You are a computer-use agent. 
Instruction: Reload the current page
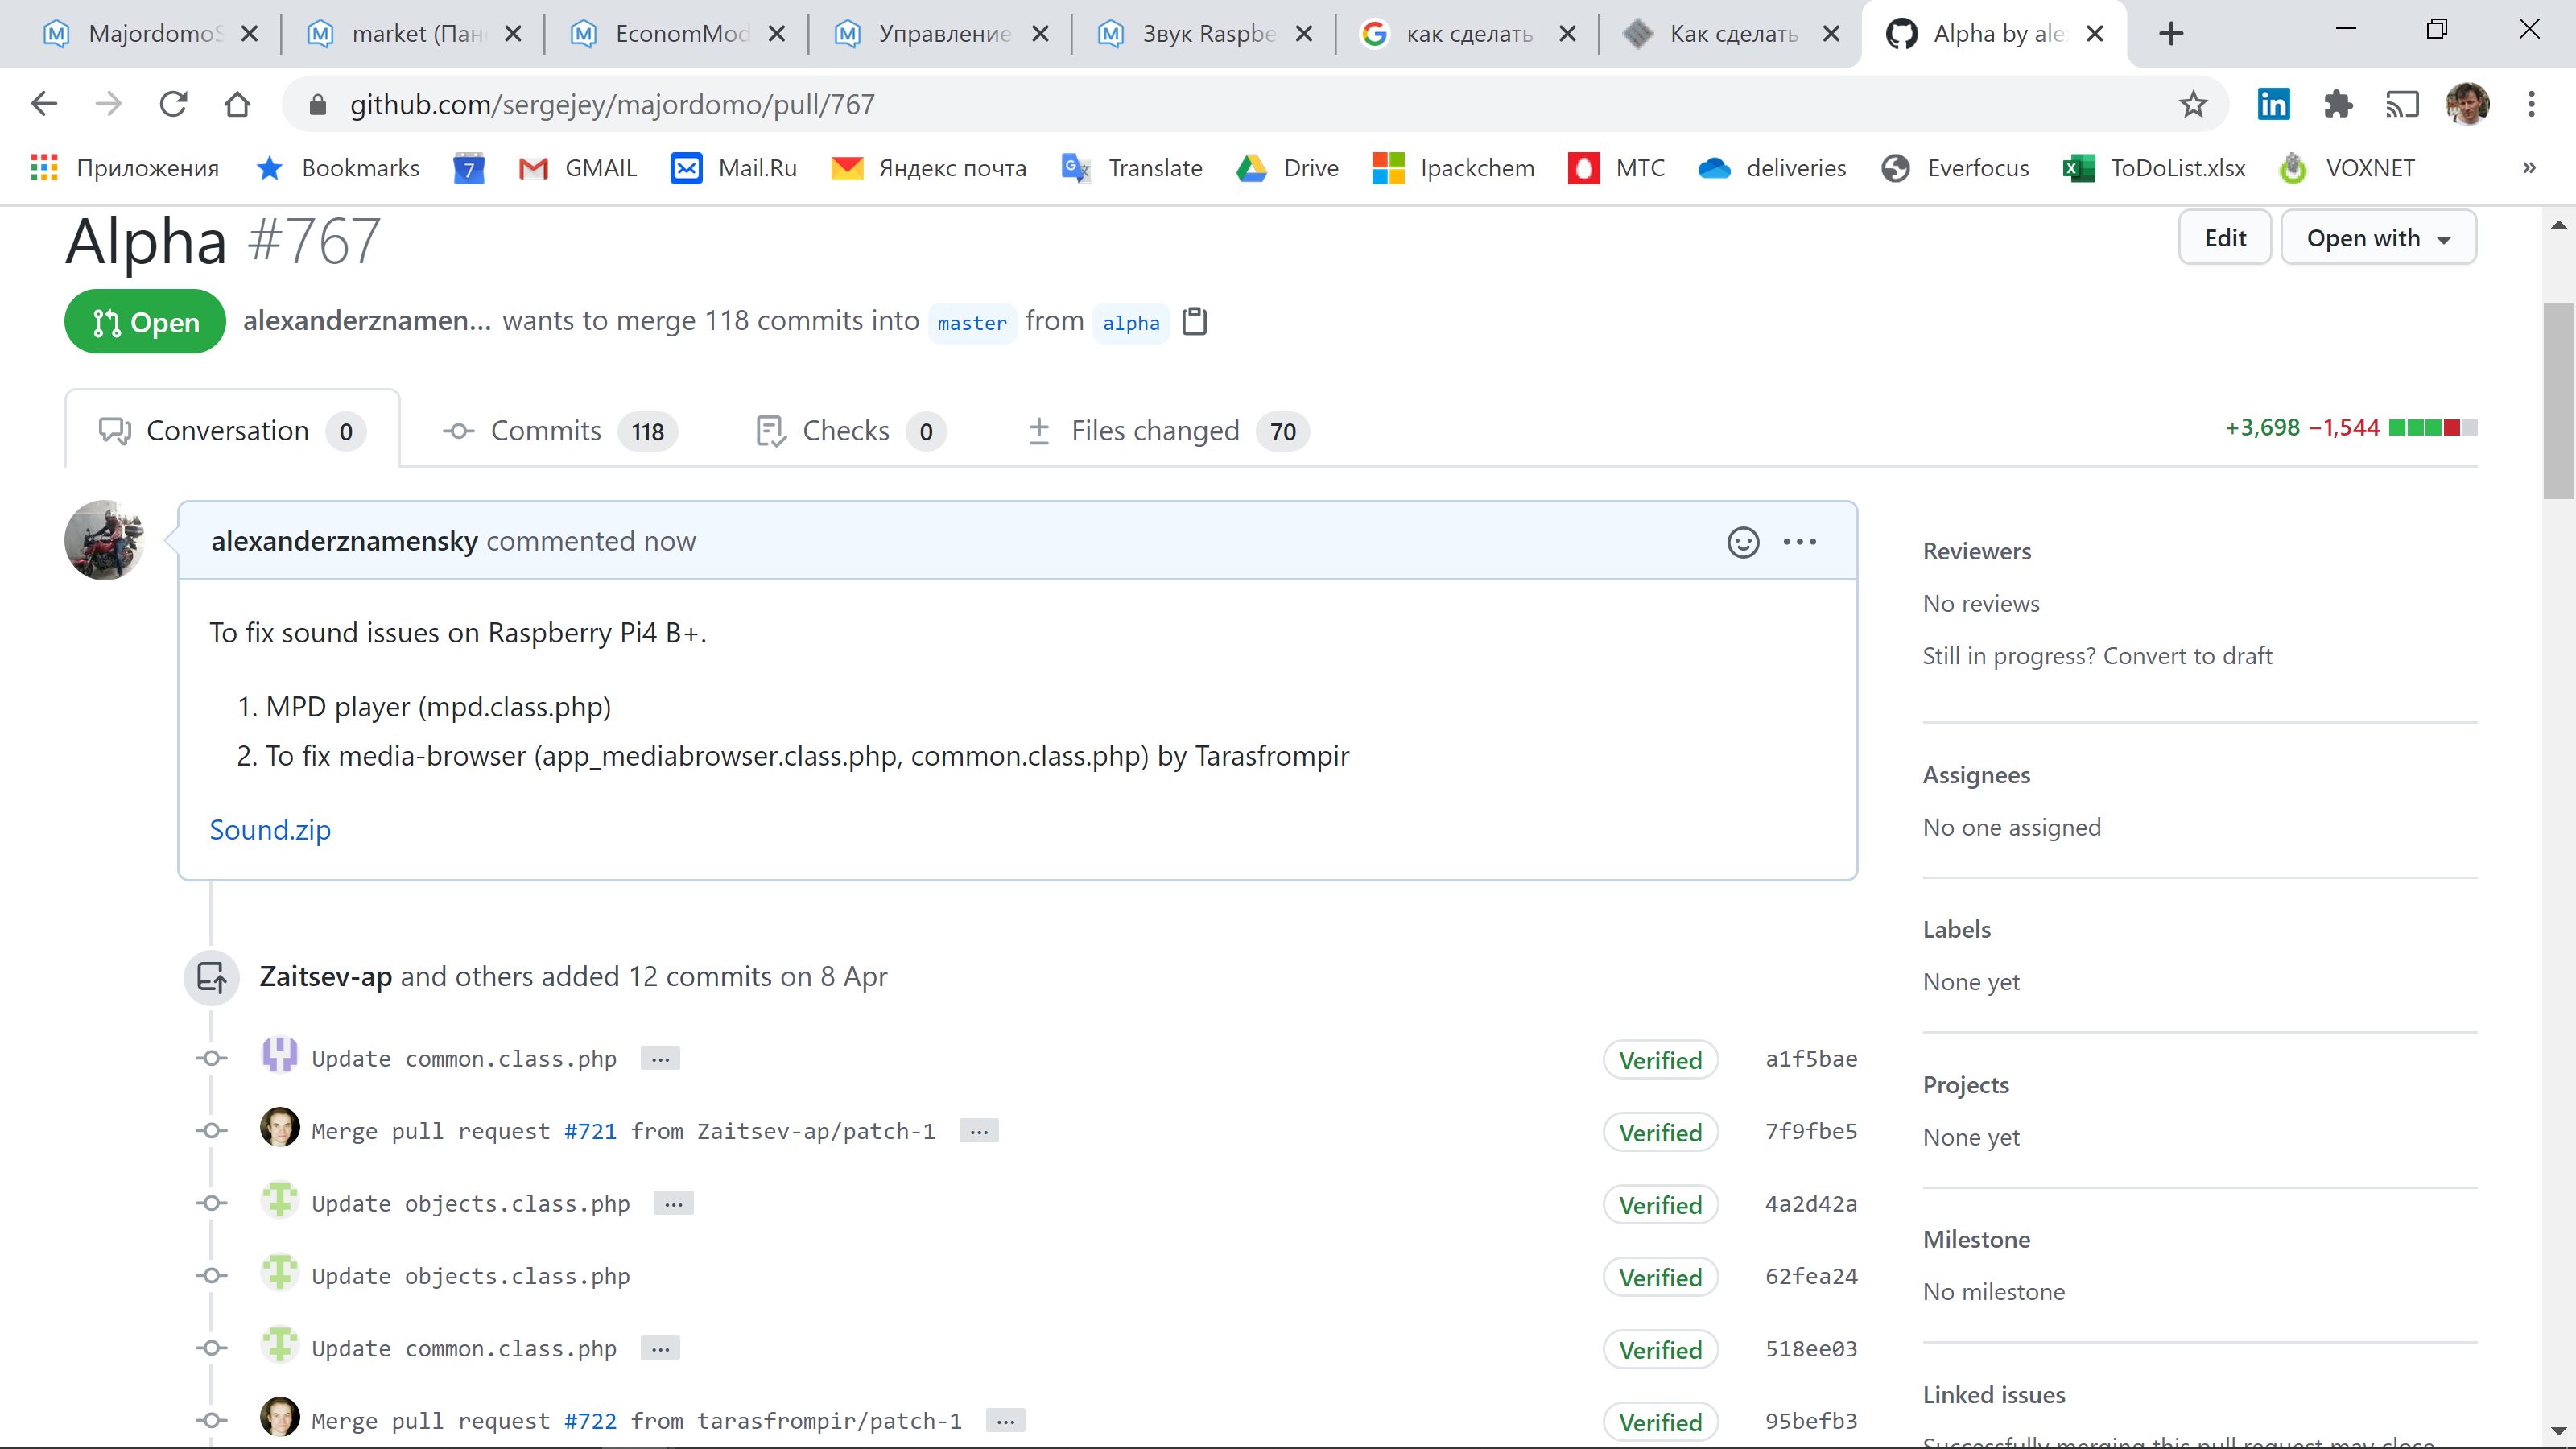click(174, 104)
